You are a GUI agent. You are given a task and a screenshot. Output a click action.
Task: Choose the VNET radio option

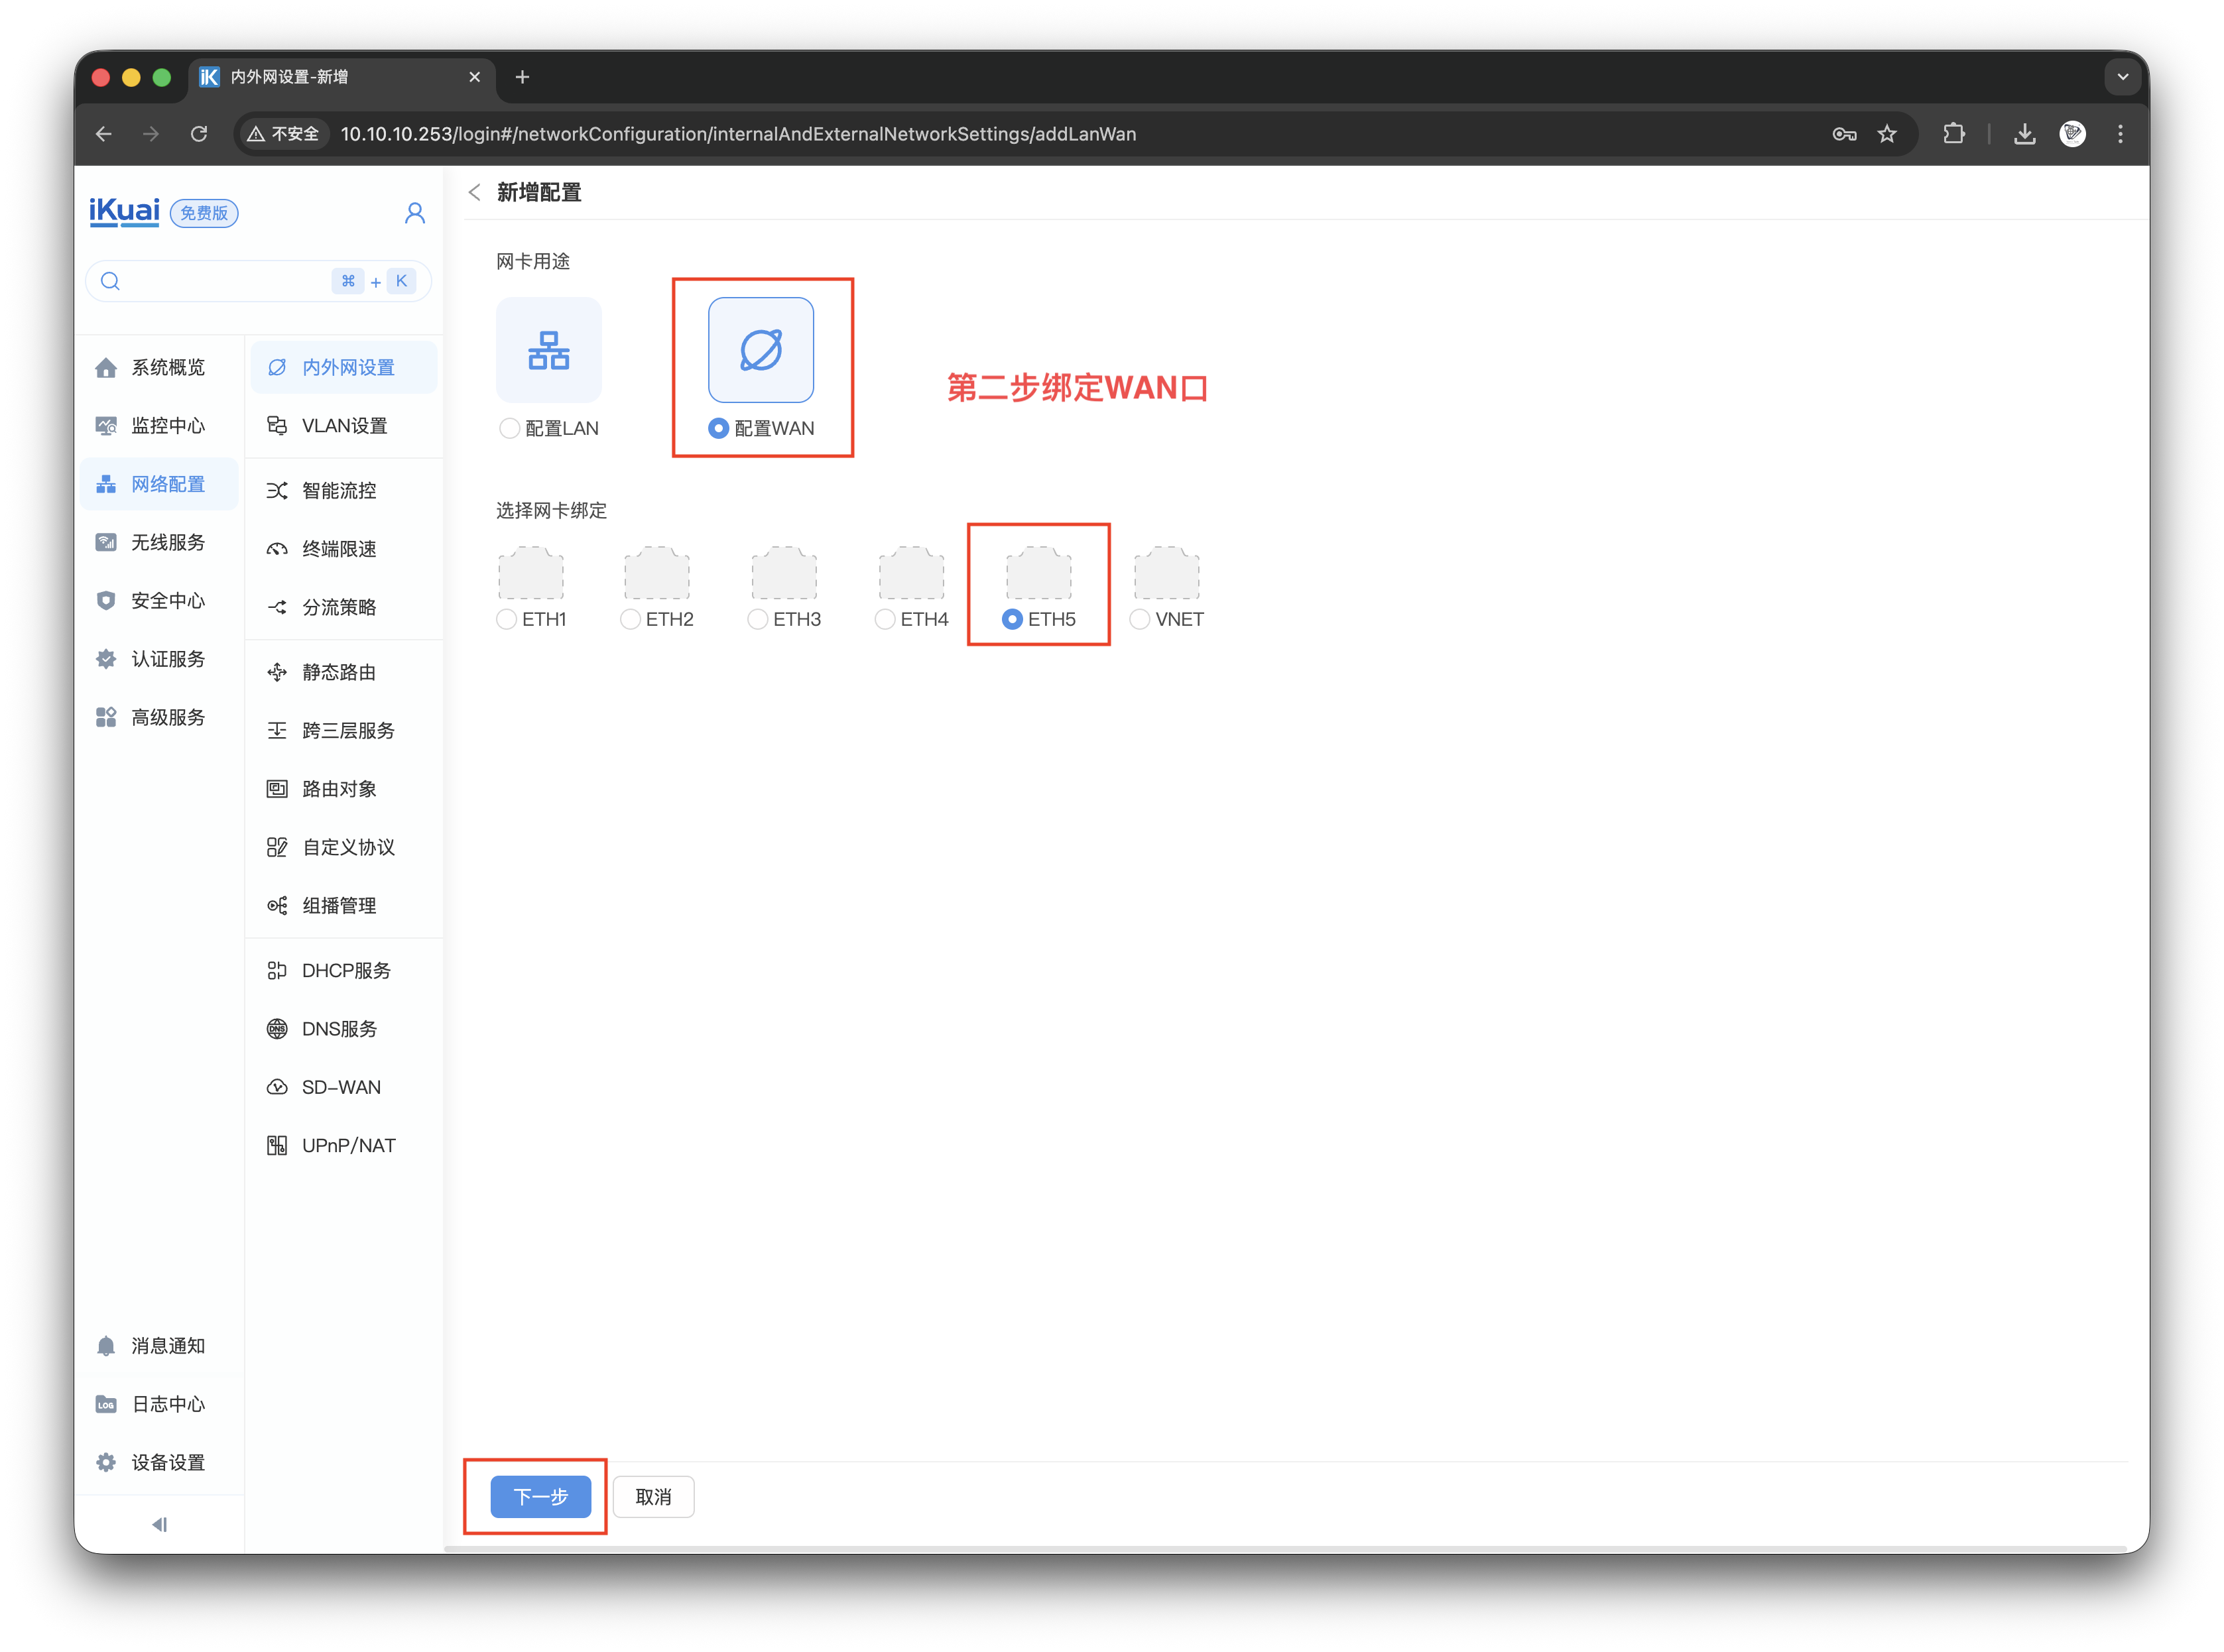point(1140,619)
